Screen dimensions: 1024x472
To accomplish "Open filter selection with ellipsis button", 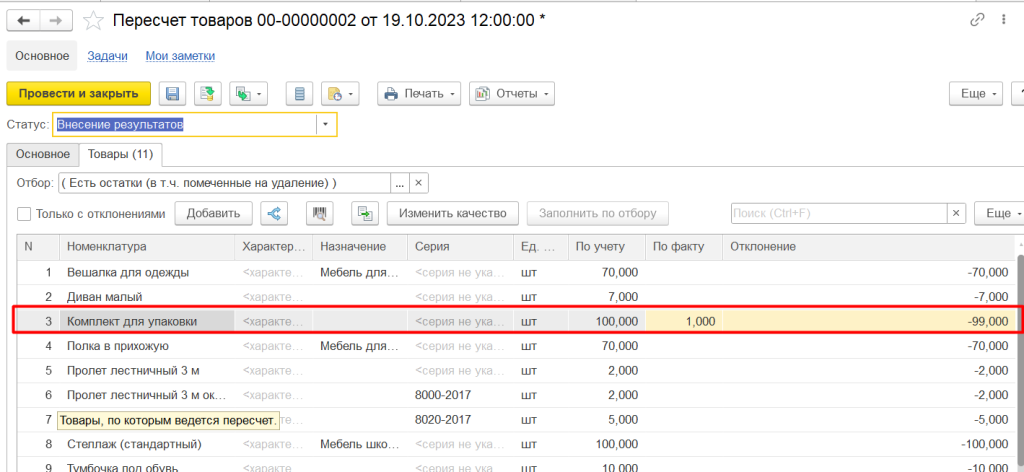I will [400, 183].
